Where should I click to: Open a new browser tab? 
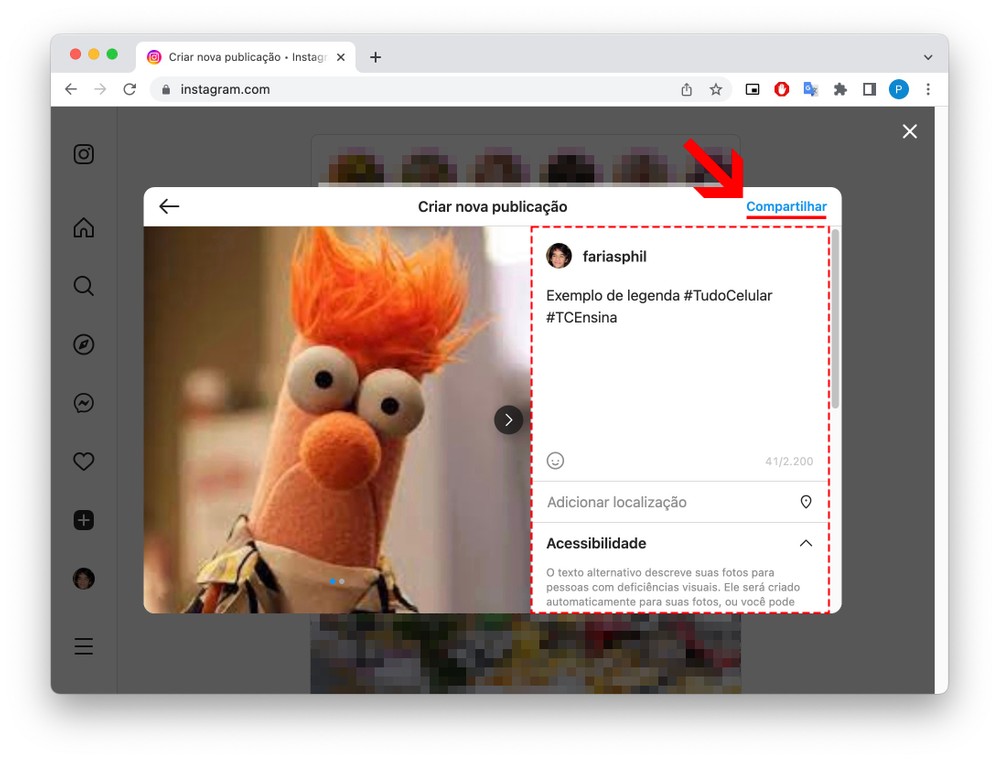point(375,58)
